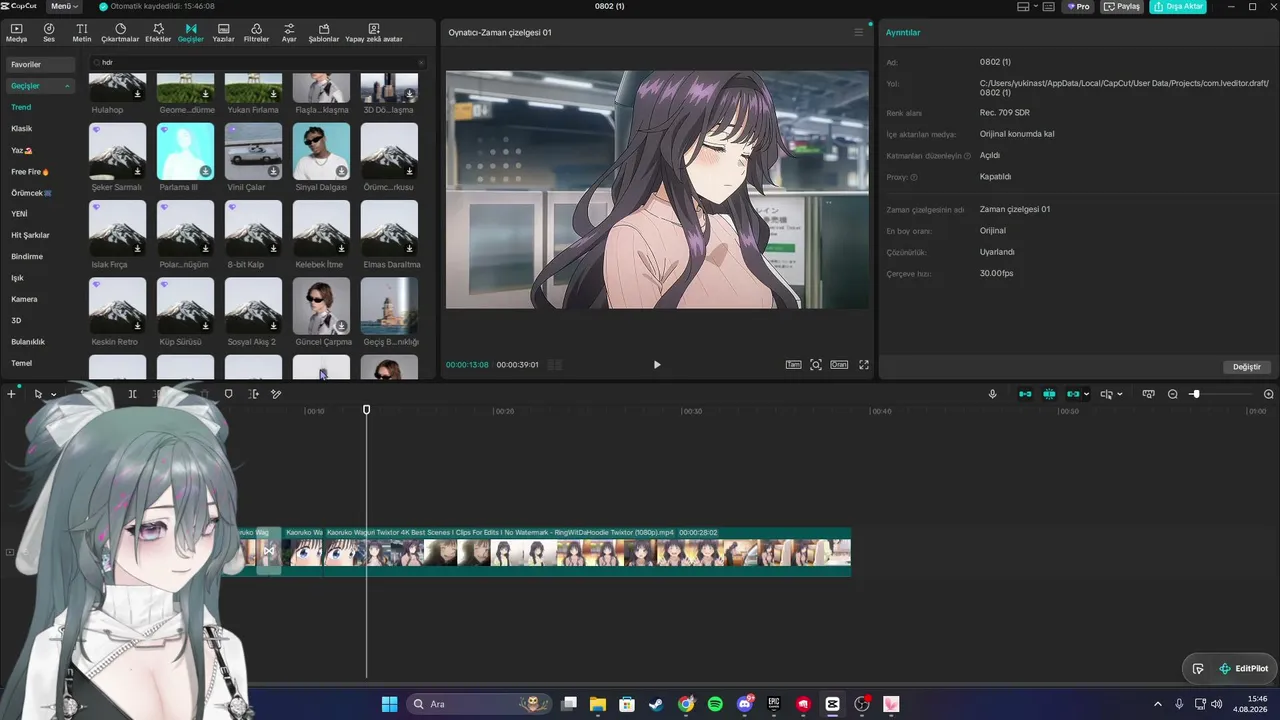Screen dimensions: 1280x720
Task: Open the Ses audio panel
Action: coord(48,33)
